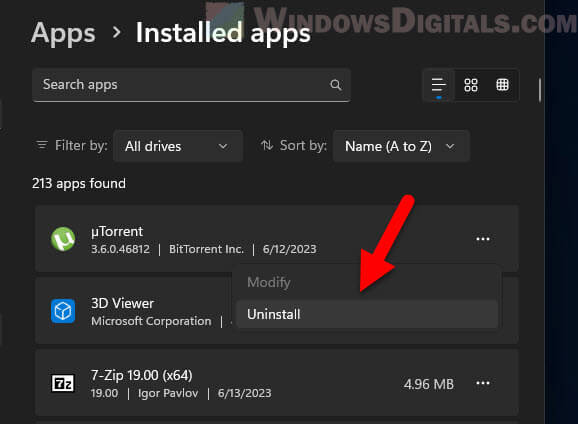Switch to table view layout
The width and height of the screenshot is (578, 424).
[x=502, y=85]
